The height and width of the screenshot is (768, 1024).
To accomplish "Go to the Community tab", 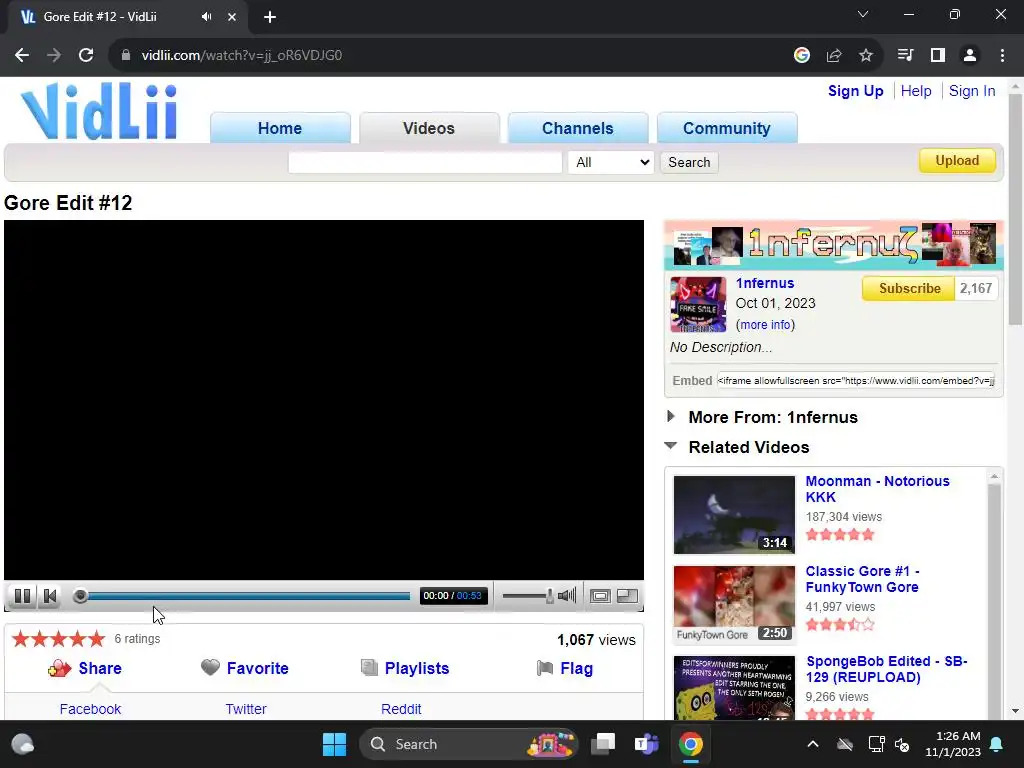I will tap(727, 128).
